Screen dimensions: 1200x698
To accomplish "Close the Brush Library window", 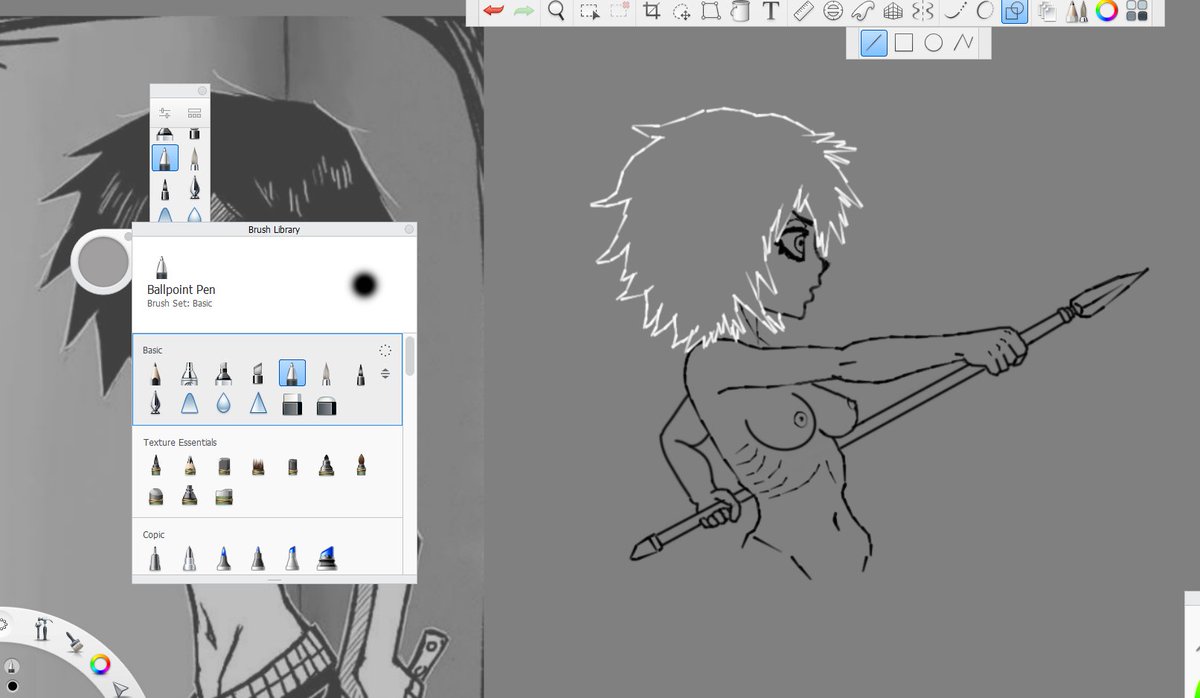I will pos(409,229).
